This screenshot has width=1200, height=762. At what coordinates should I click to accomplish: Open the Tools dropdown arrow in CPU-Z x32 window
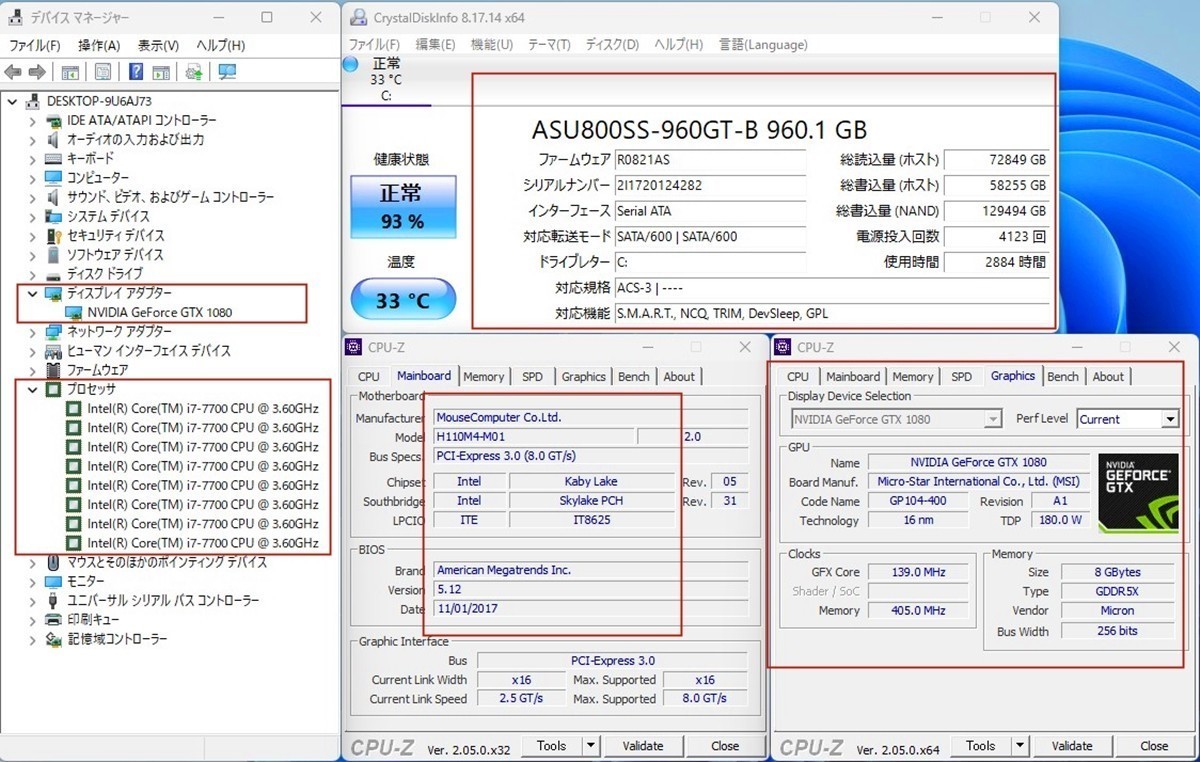(591, 746)
